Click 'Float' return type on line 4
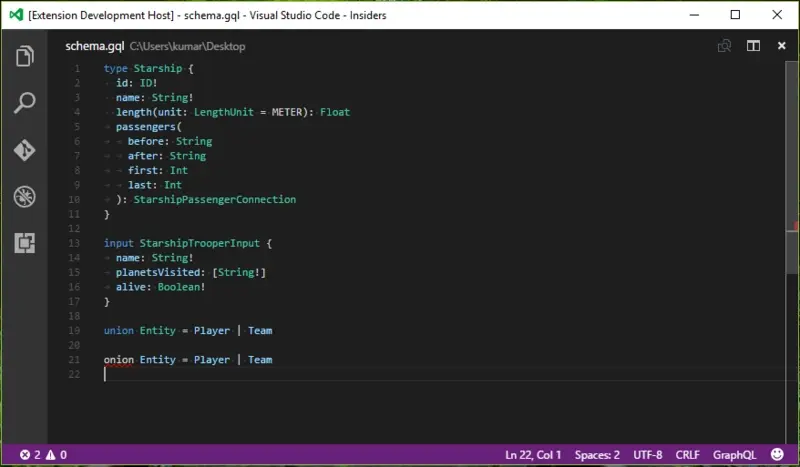The image size is (800, 467). click(335, 112)
